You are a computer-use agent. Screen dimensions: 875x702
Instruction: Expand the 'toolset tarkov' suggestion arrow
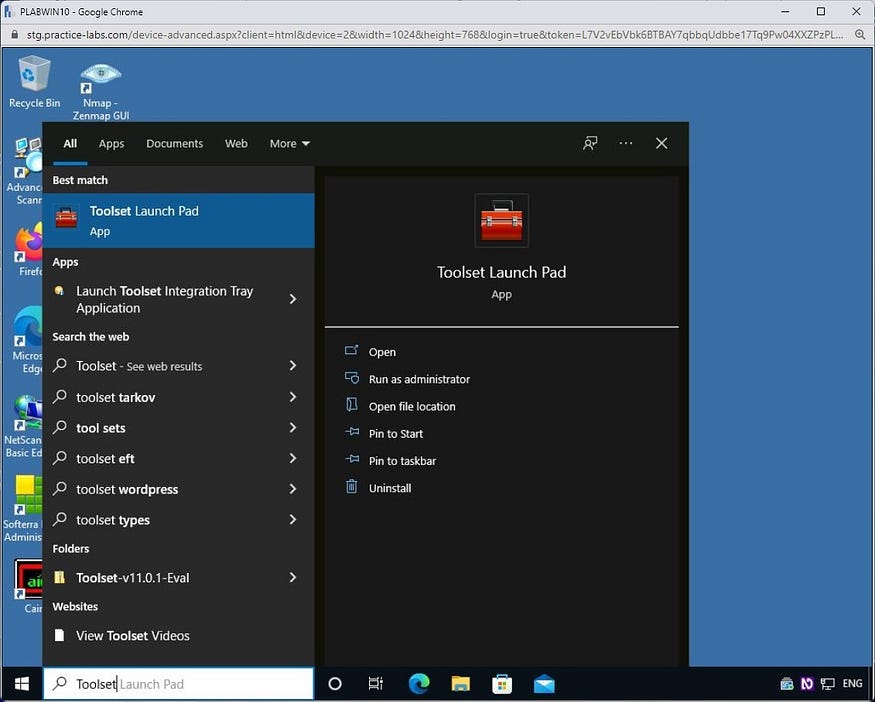pos(293,397)
